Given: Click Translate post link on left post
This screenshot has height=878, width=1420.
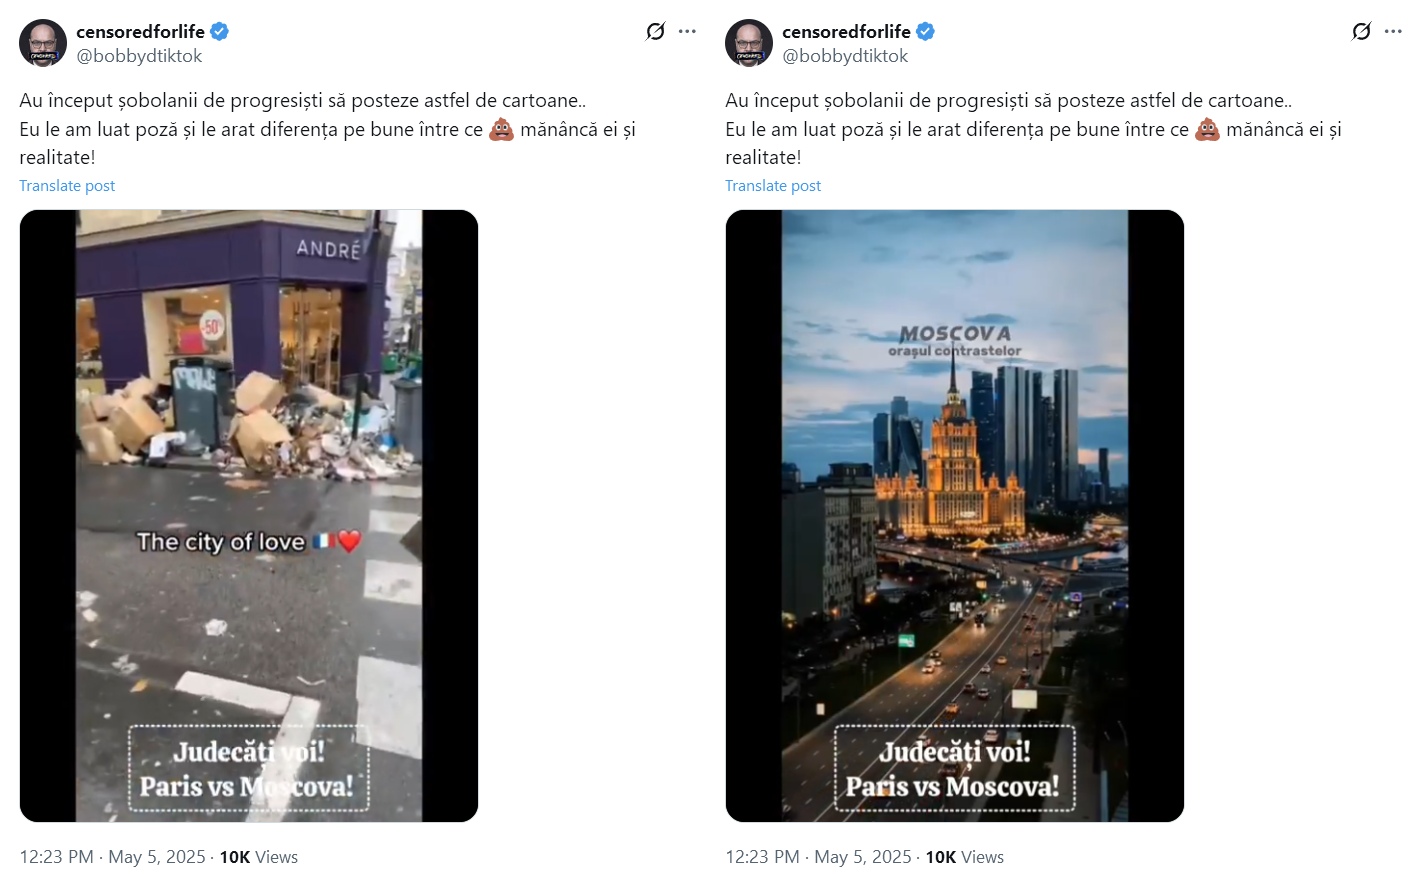Looking at the screenshot, I should click(x=67, y=186).
